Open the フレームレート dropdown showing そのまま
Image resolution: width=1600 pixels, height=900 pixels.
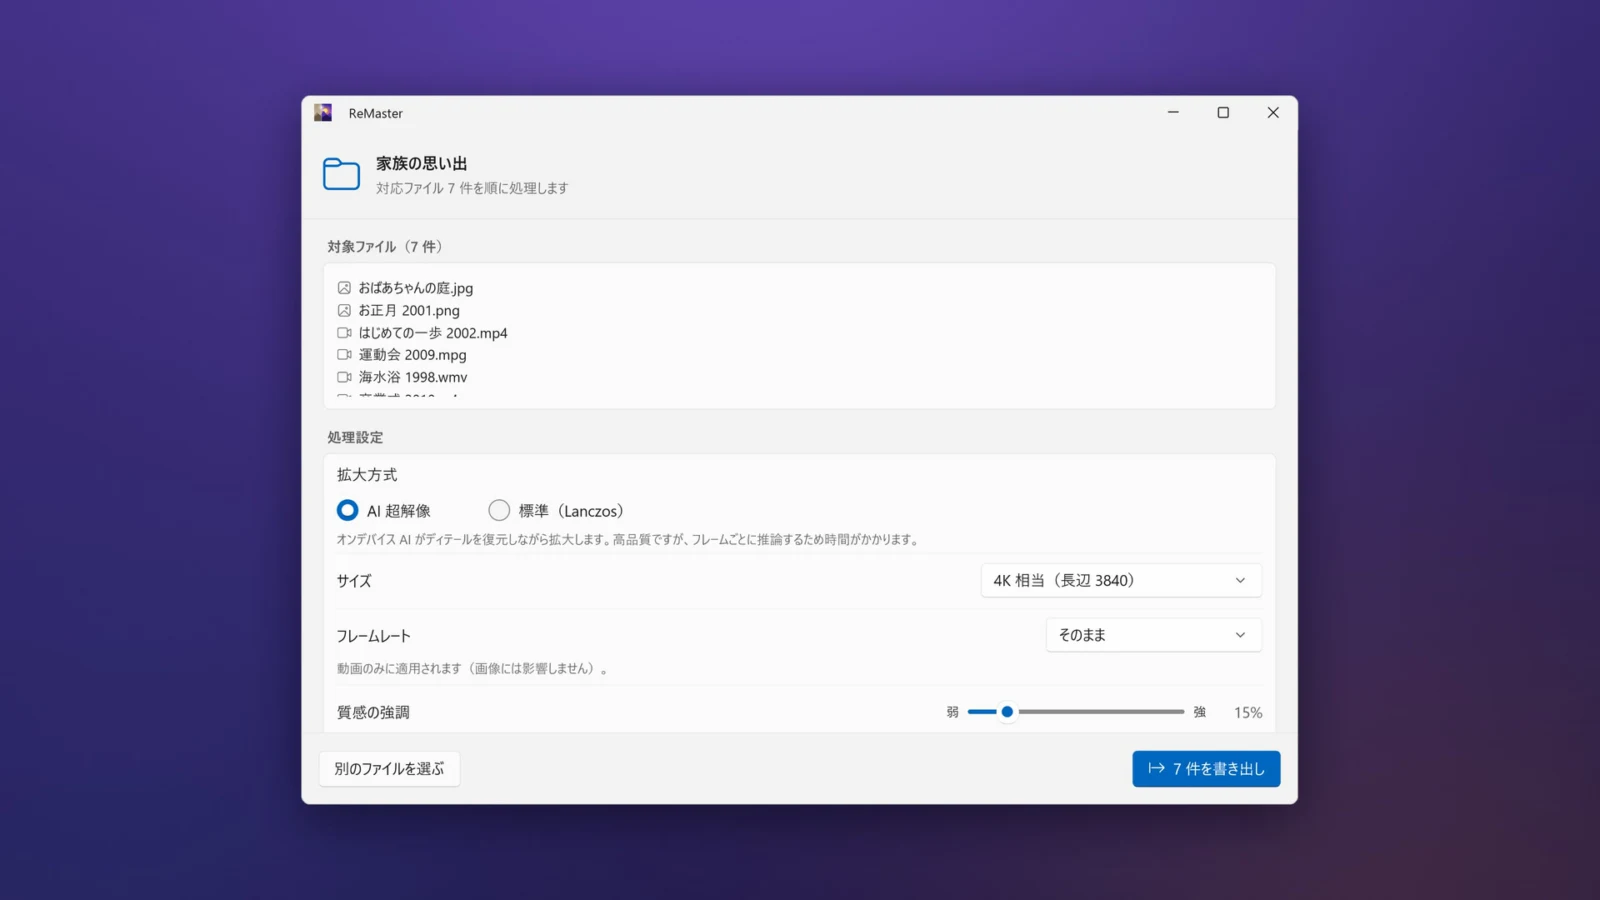coord(1153,635)
